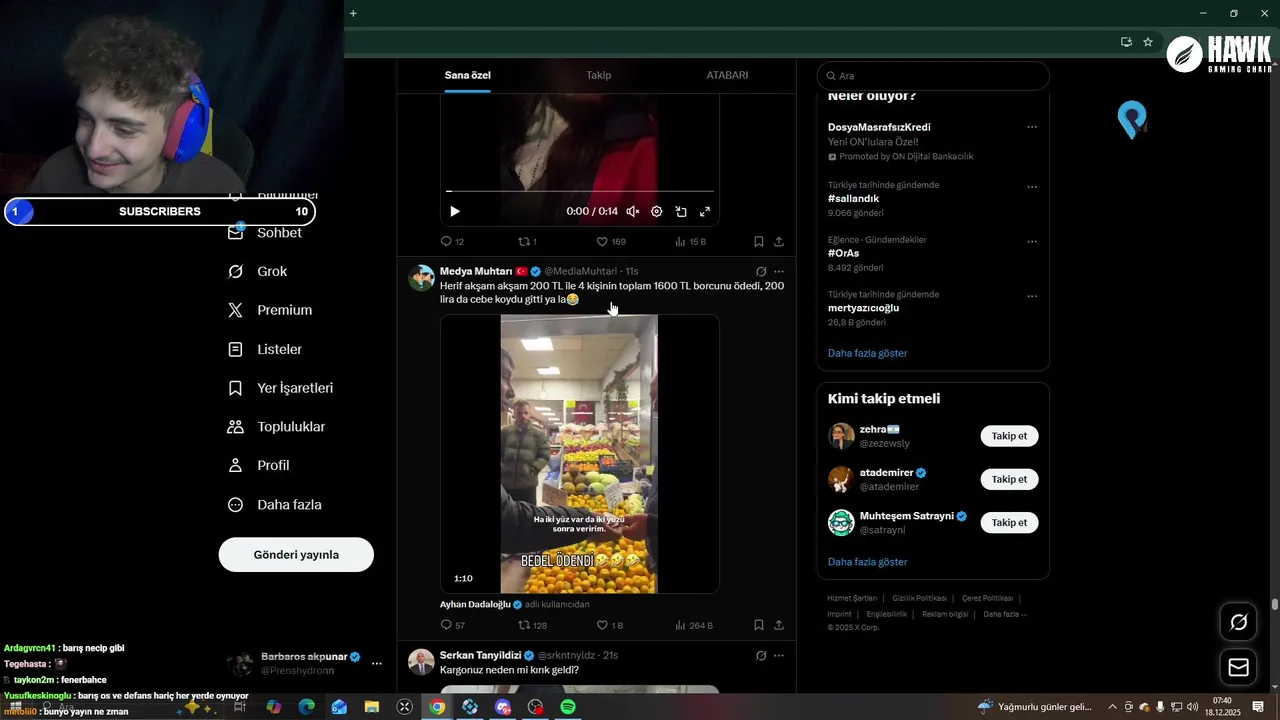Like the Medya Muhtarı post with 1 B likes
1280x720 pixels.
pyautogui.click(x=610, y=625)
